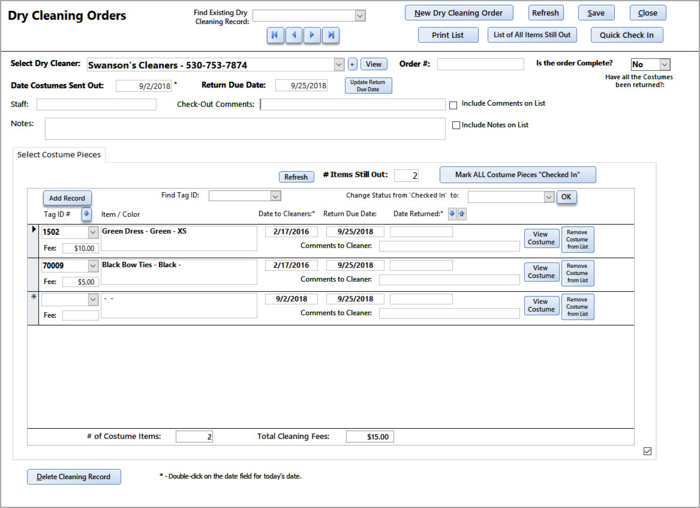
Task: Open the Tag ID dropdown for 1502
Action: click(93, 232)
